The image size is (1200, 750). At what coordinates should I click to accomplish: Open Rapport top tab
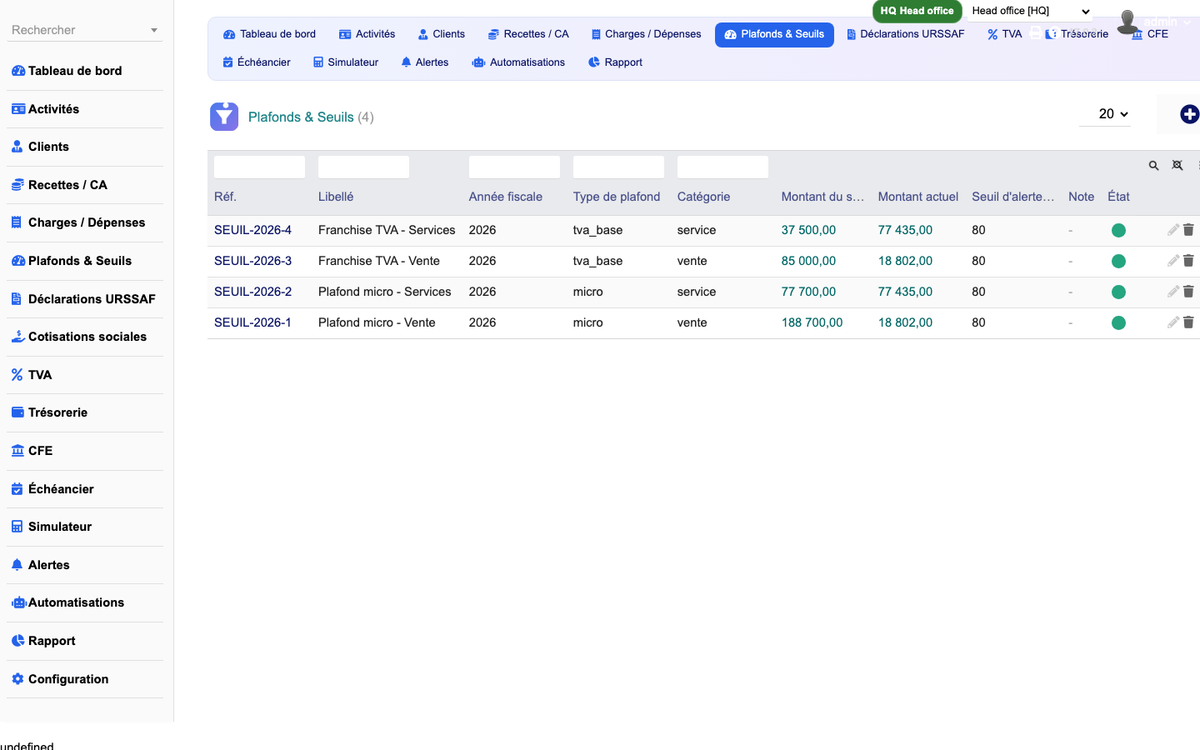[615, 62]
